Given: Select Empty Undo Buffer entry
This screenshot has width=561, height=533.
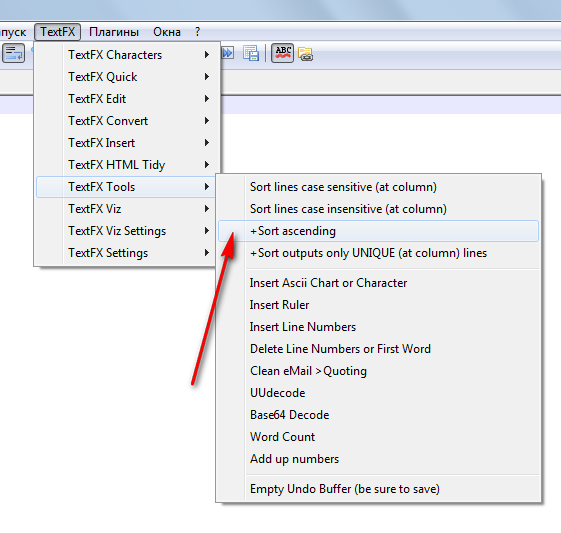Looking at the screenshot, I should pyautogui.click(x=378, y=489).
